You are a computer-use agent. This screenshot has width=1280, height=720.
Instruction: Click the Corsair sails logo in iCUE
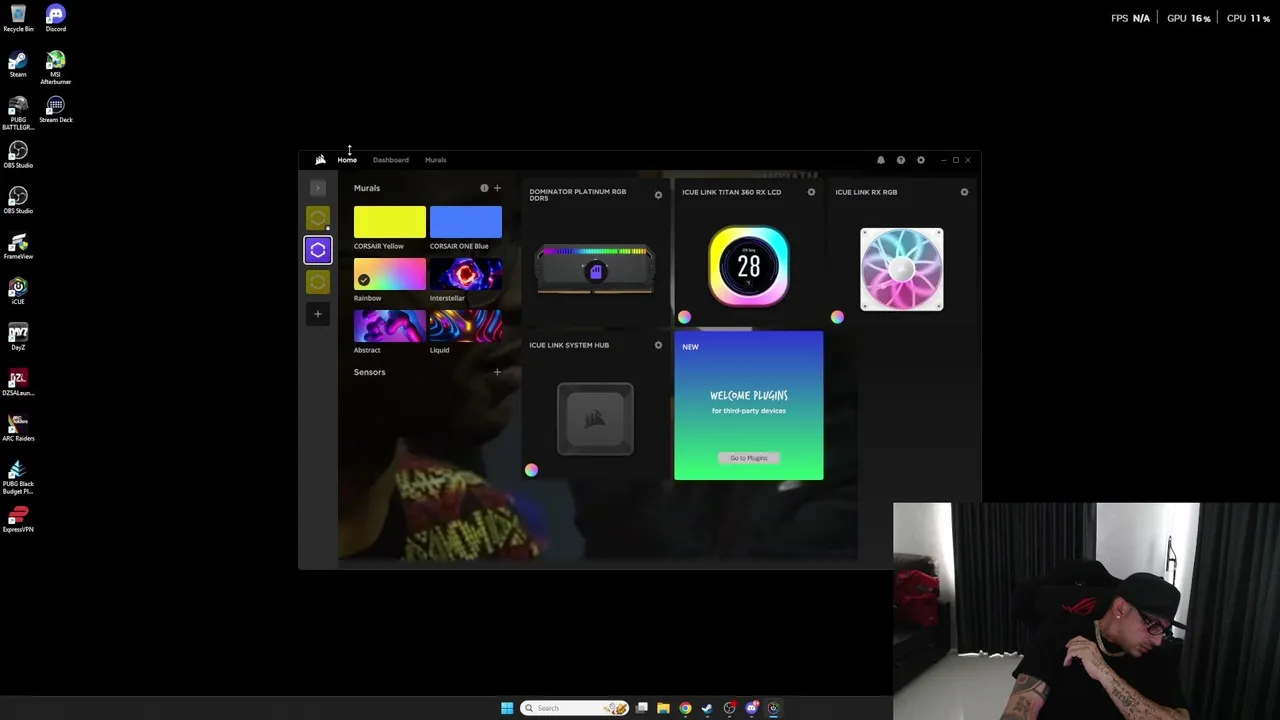[x=320, y=160]
